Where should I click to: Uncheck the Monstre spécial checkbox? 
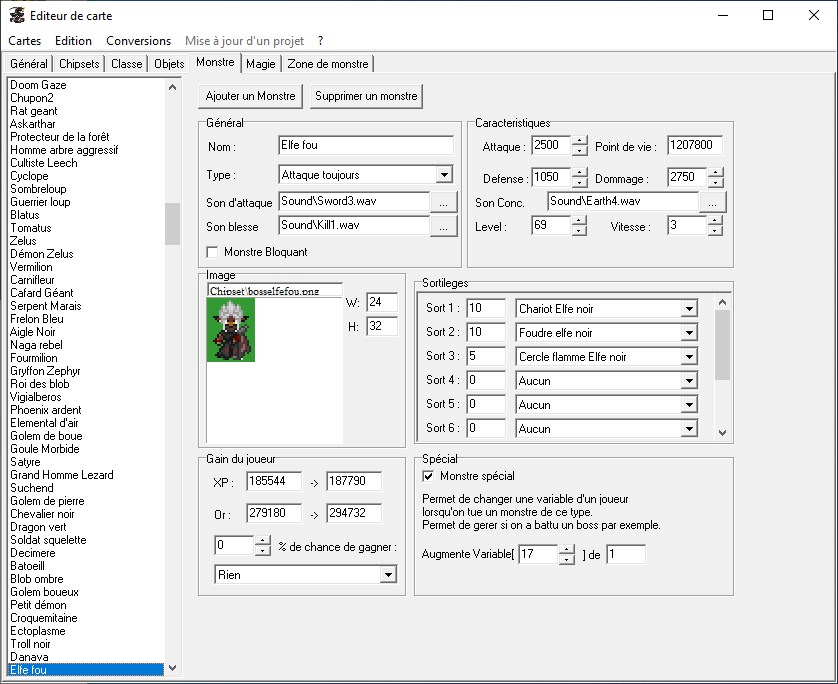point(428,476)
